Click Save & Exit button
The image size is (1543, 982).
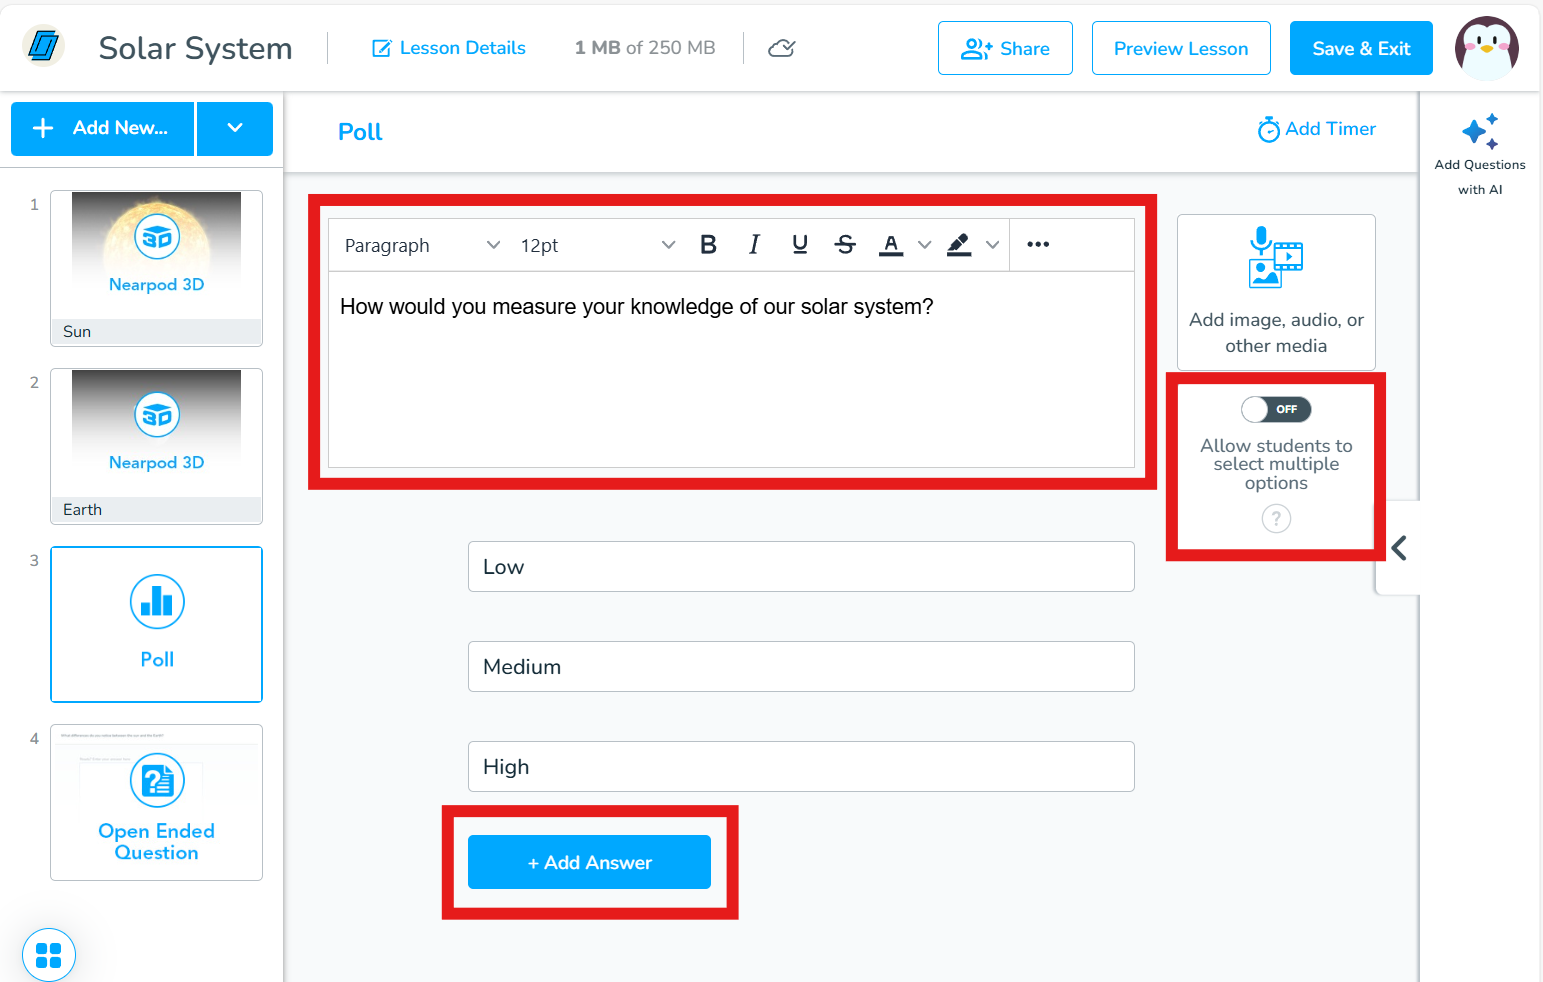(1360, 48)
